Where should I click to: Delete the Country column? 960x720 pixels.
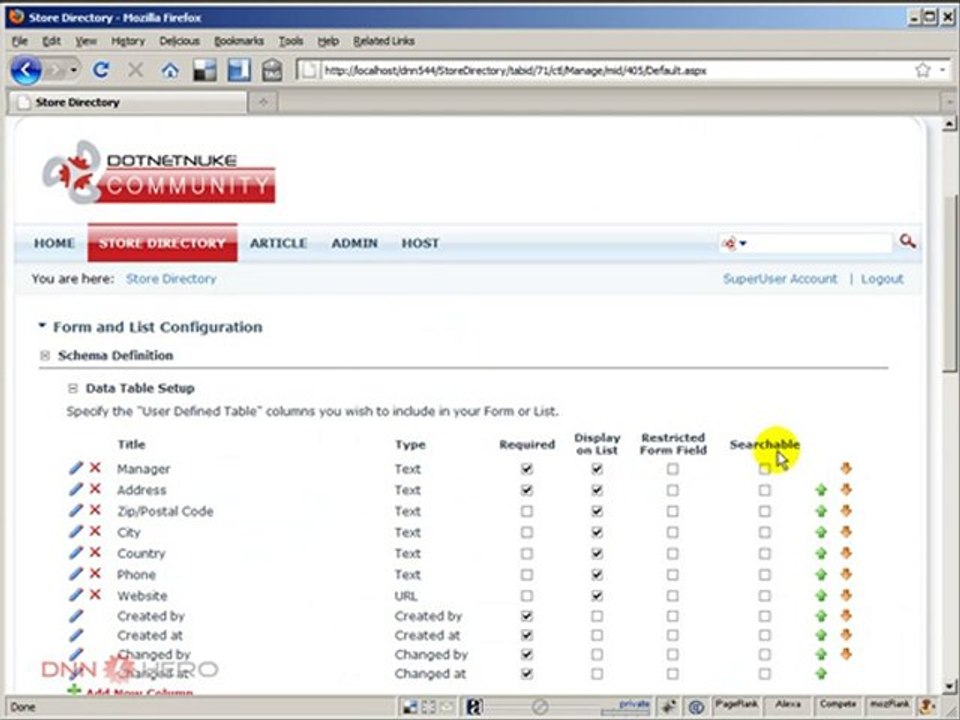point(95,552)
